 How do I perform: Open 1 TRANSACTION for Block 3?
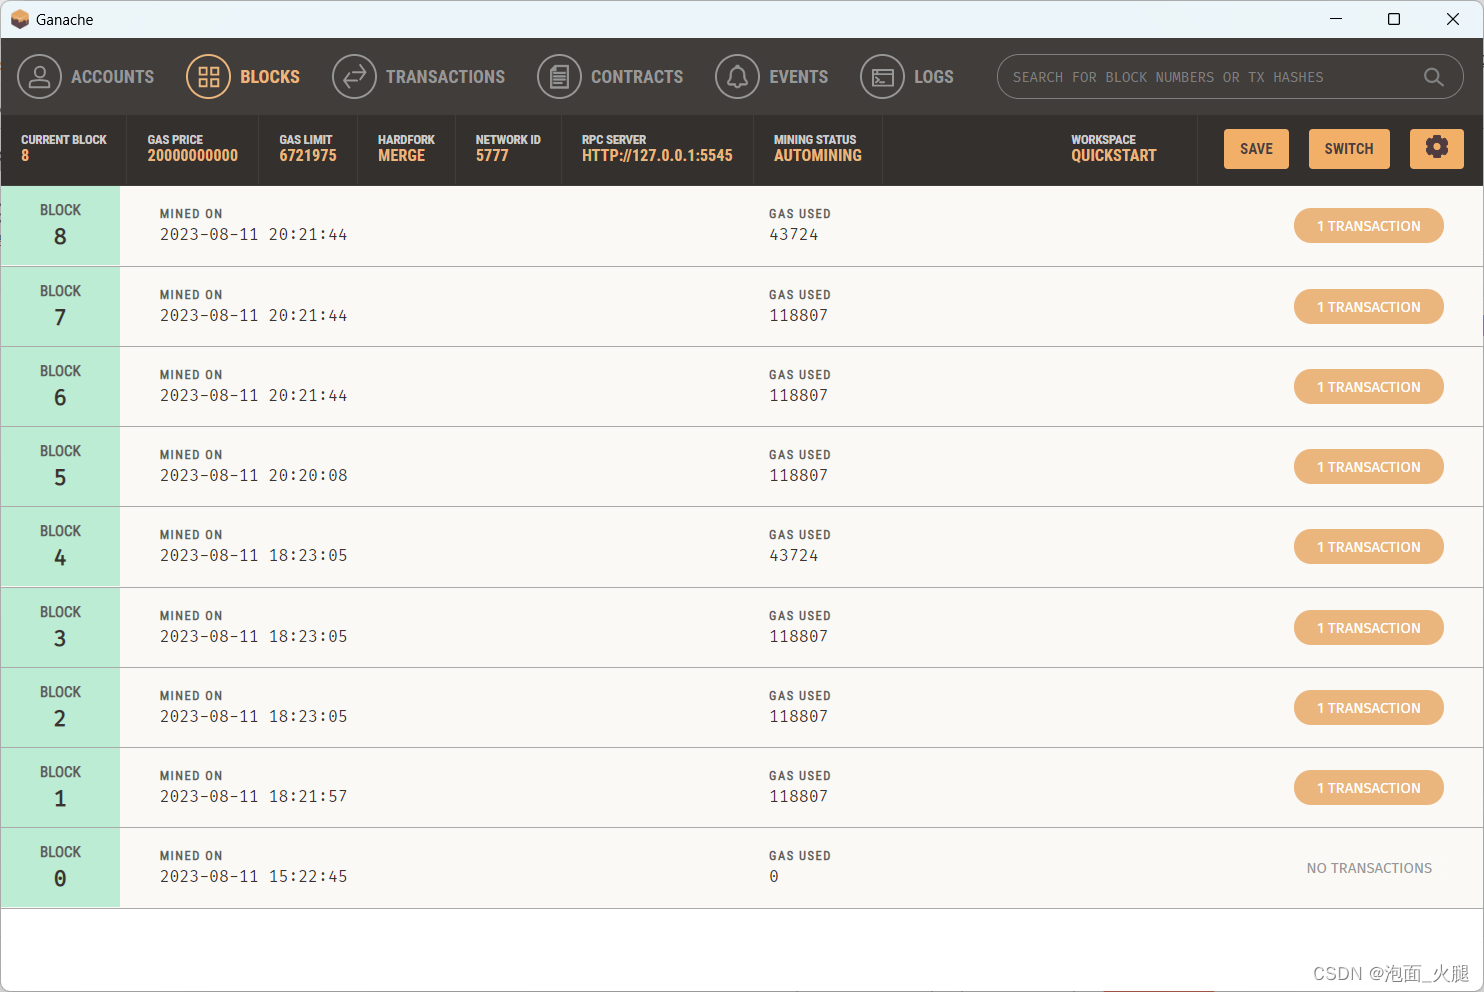pos(1368,628)
